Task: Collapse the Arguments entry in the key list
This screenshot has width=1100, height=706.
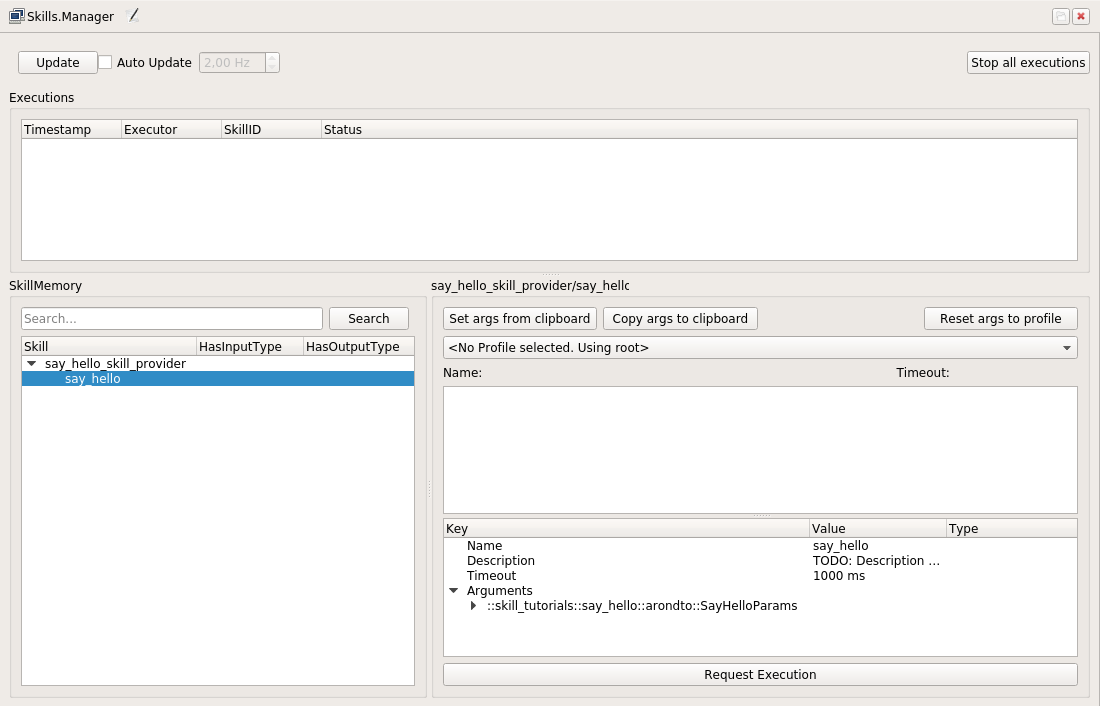Action: pyautogui.click(x=454, y=590)
